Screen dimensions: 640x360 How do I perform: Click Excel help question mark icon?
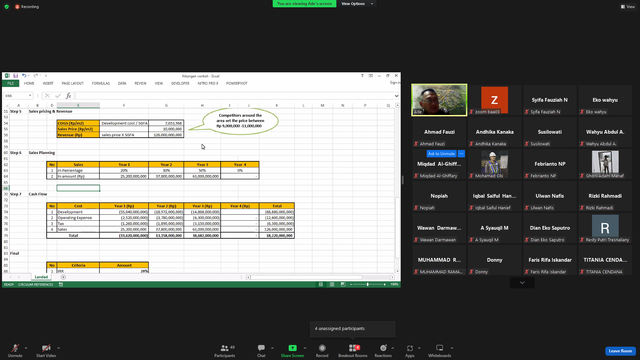pos(362,76)
